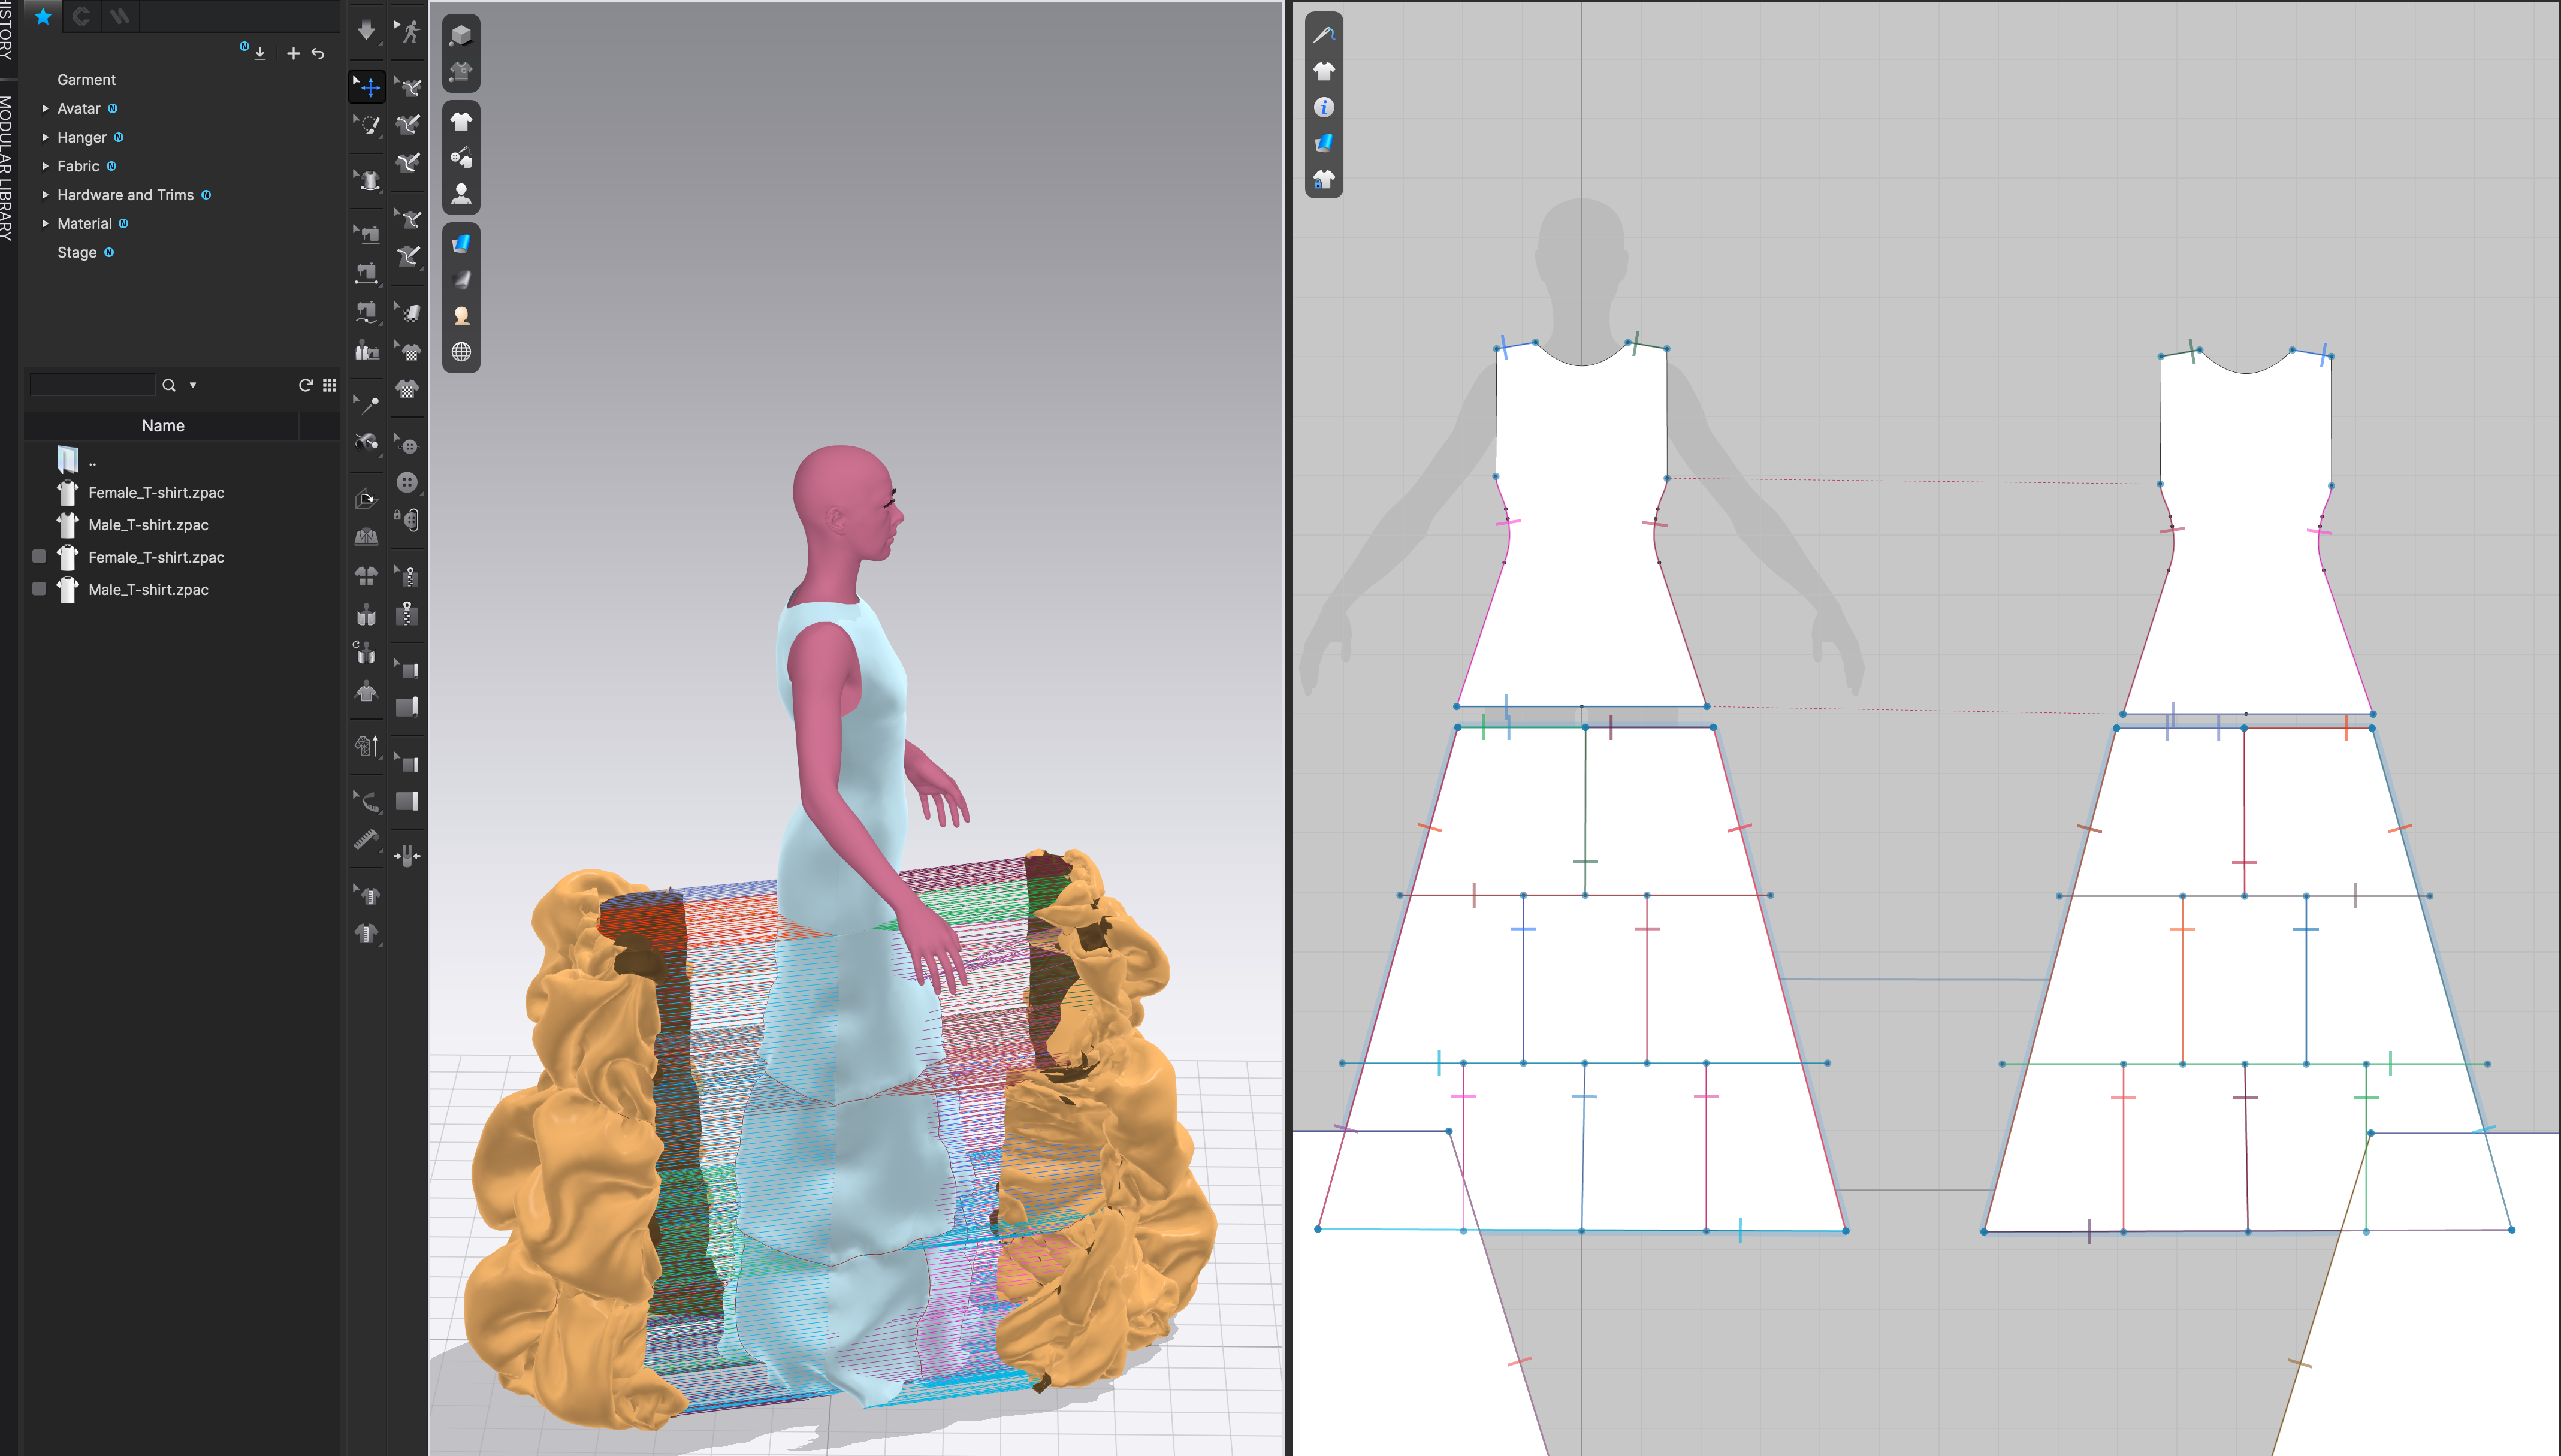Add a folder with the plus button
Image resolution: width=2561 pixels, height=1456 pixels.
click(293, 53)
